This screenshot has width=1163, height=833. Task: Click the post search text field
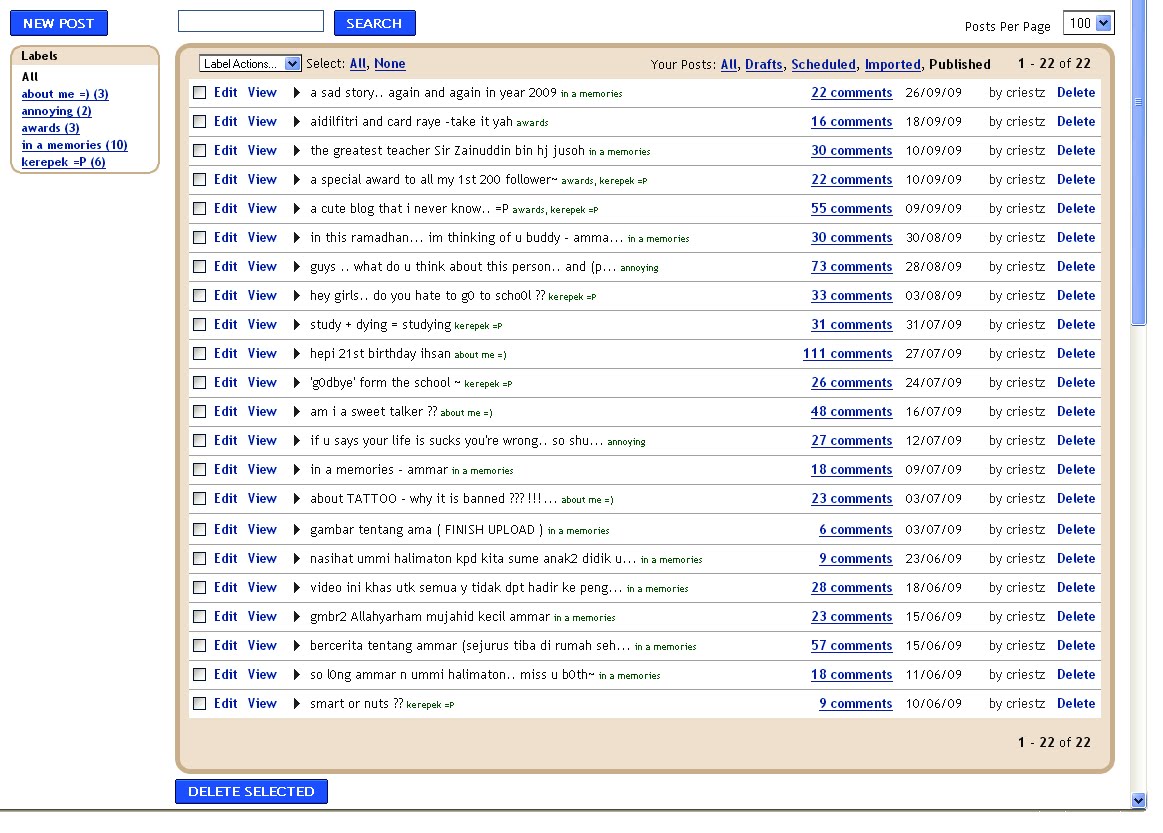tap(251, 22)
